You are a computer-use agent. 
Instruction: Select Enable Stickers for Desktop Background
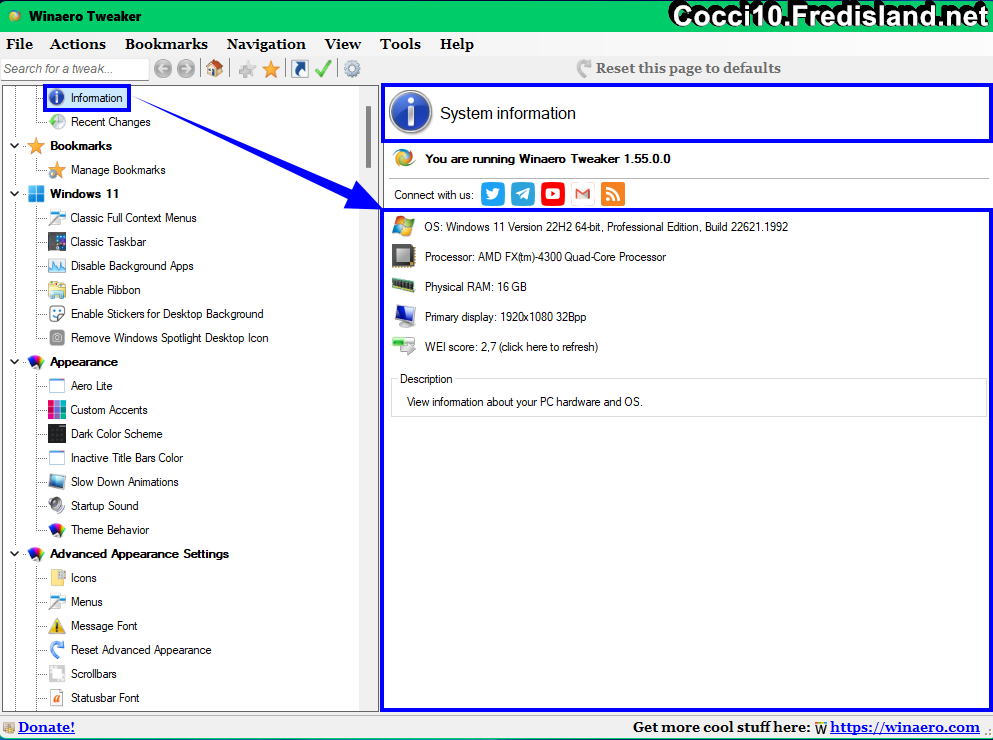tap(167, 314)
